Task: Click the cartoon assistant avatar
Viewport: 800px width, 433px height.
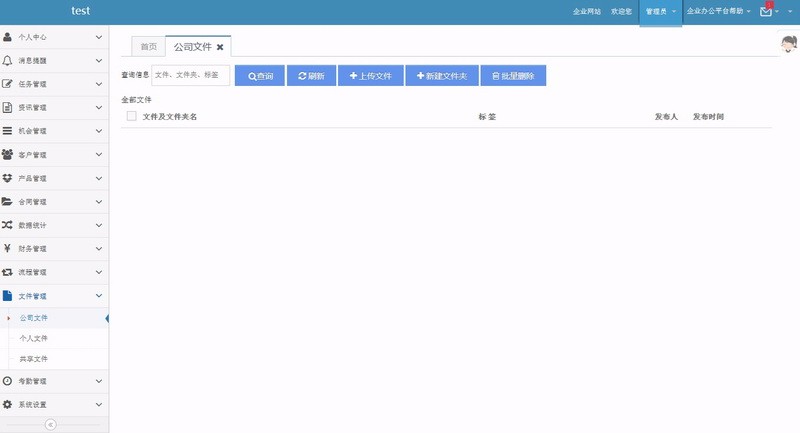Action: click(789, 44)
